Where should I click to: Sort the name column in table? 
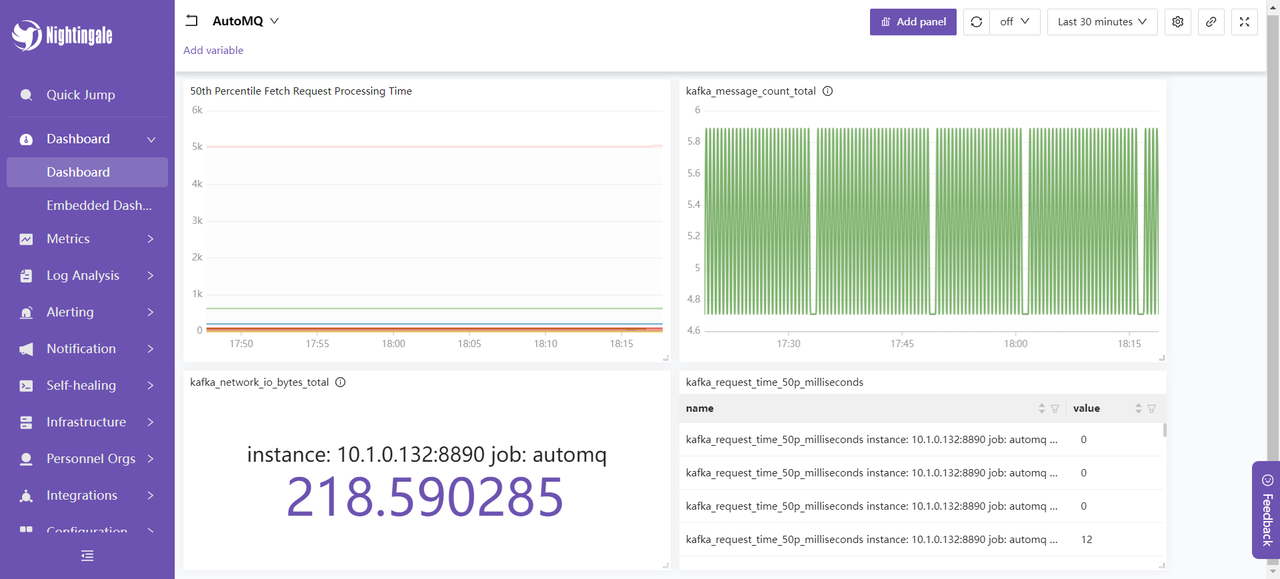tap(1041, 408)
